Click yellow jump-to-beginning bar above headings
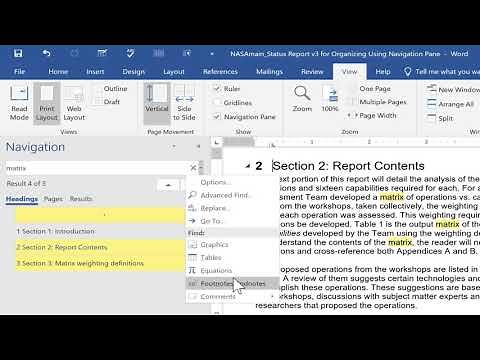This screenshot has width=480, height=360. click(x=100, y=215)
